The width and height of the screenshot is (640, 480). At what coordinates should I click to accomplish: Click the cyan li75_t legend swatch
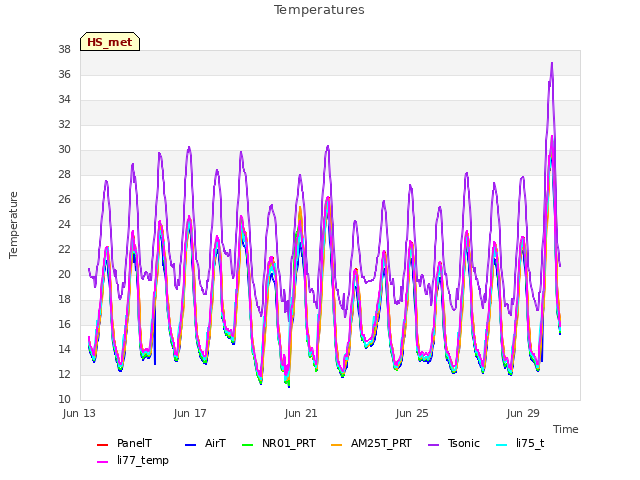tap(502, 444)
